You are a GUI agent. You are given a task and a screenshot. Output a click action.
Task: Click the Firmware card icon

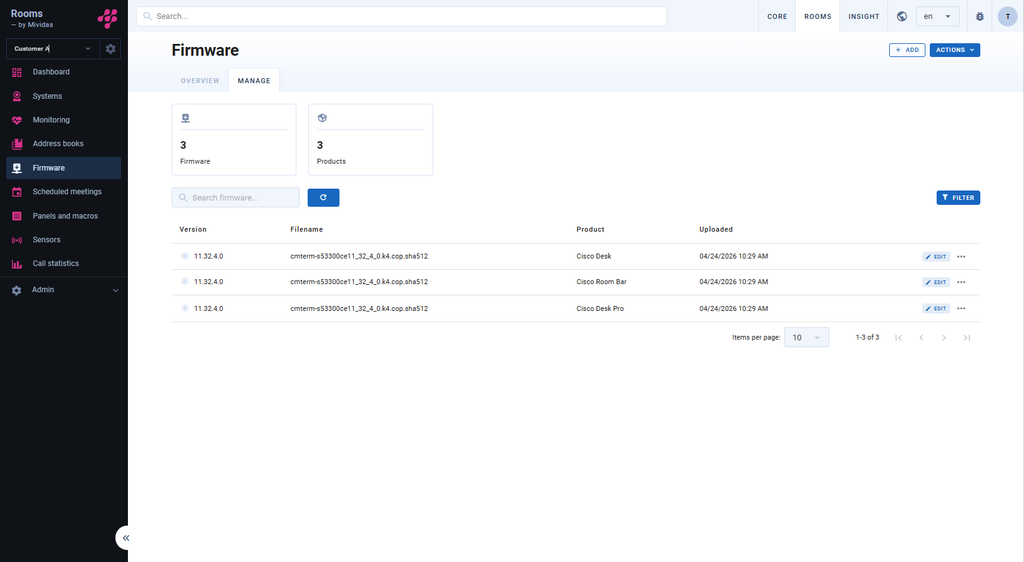185,118
